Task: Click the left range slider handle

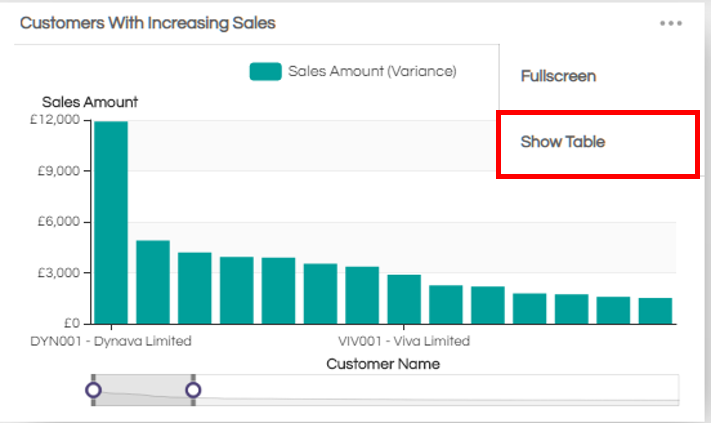Action: coord(93,390)
